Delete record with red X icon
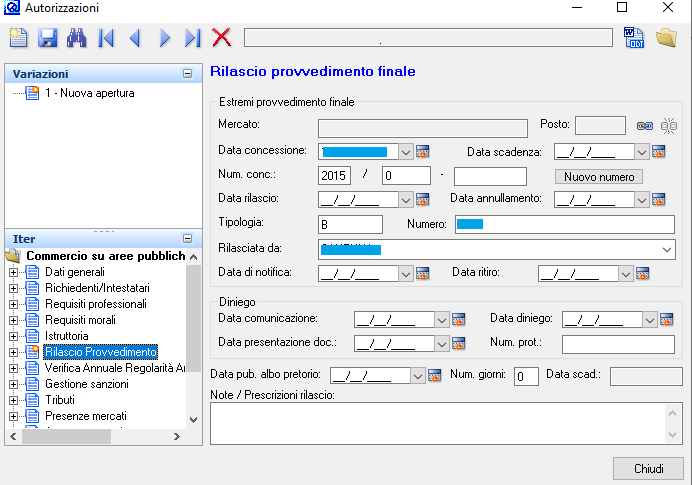Screen dimensions: 692x485 (222, 37)
